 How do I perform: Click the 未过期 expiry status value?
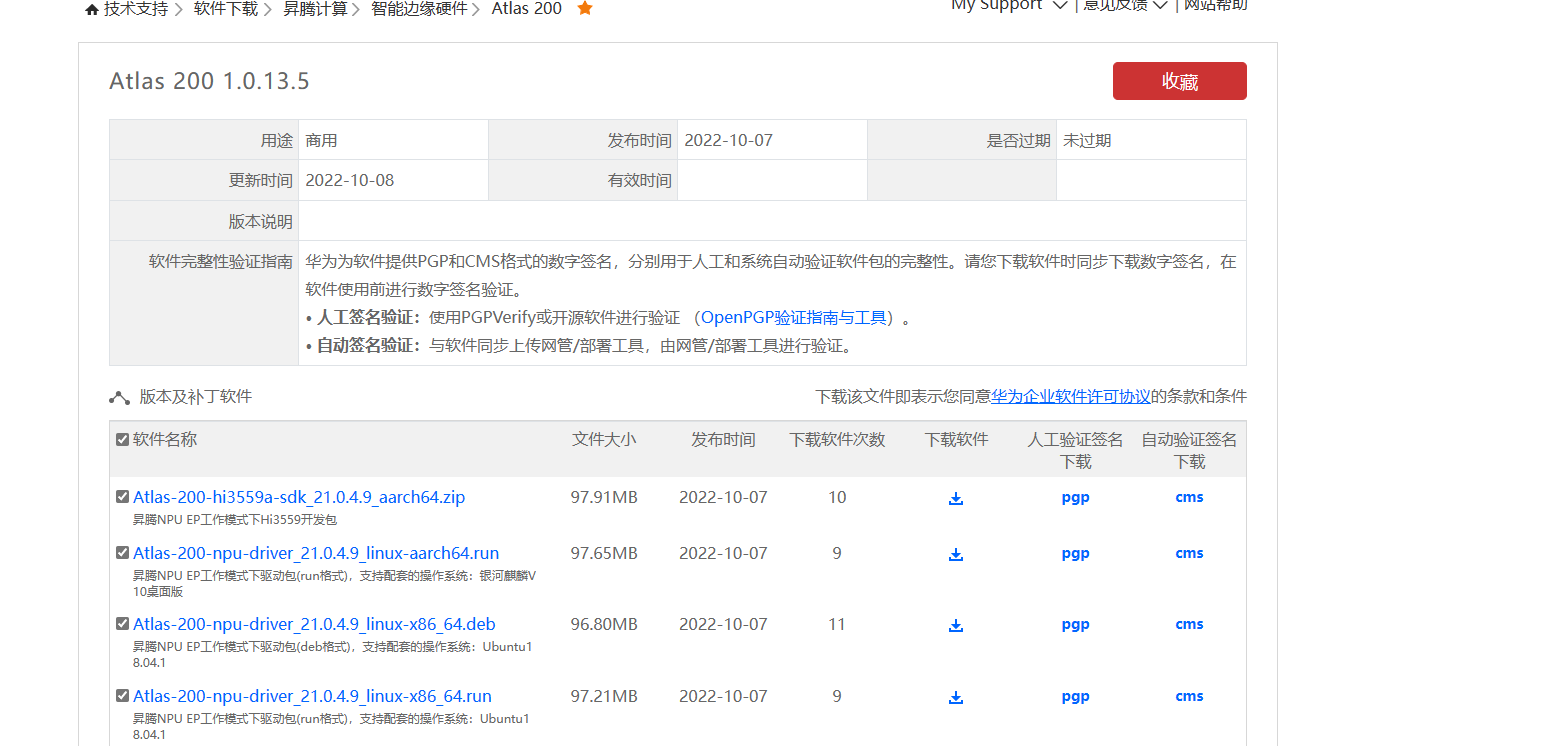point(1087,141)
